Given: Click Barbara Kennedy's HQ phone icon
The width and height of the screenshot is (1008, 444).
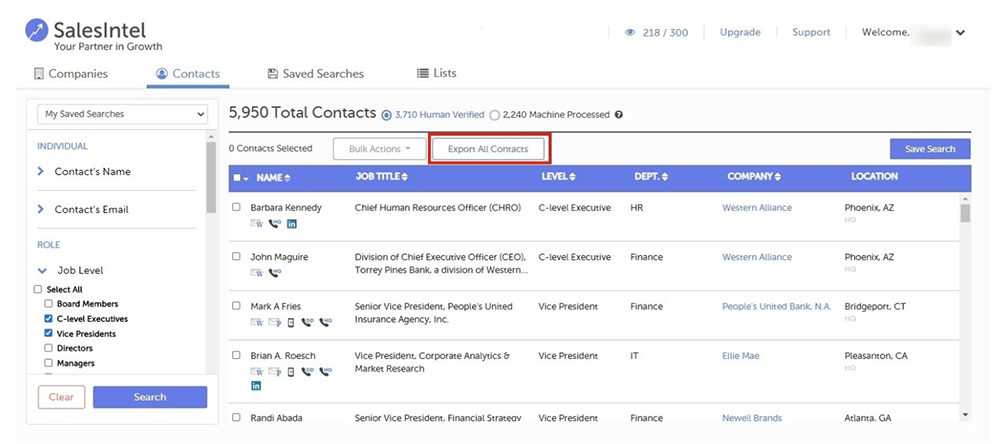Looking at the screenshot, I should tap(275, 224).
